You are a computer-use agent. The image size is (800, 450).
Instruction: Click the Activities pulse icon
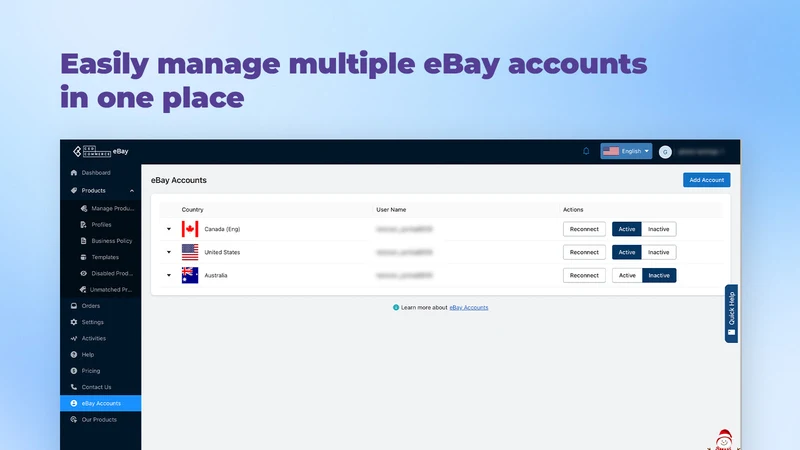[x=74, y=338]
